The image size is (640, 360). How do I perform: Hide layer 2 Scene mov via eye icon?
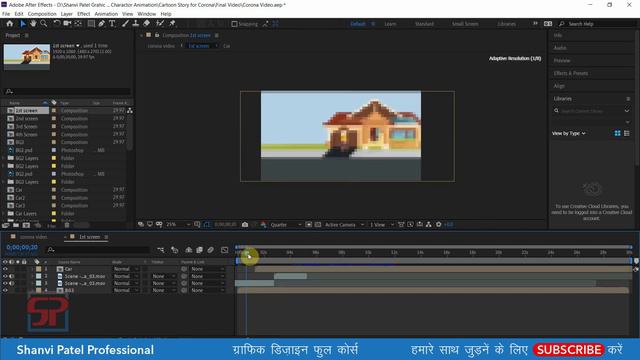tap(5, 276)
